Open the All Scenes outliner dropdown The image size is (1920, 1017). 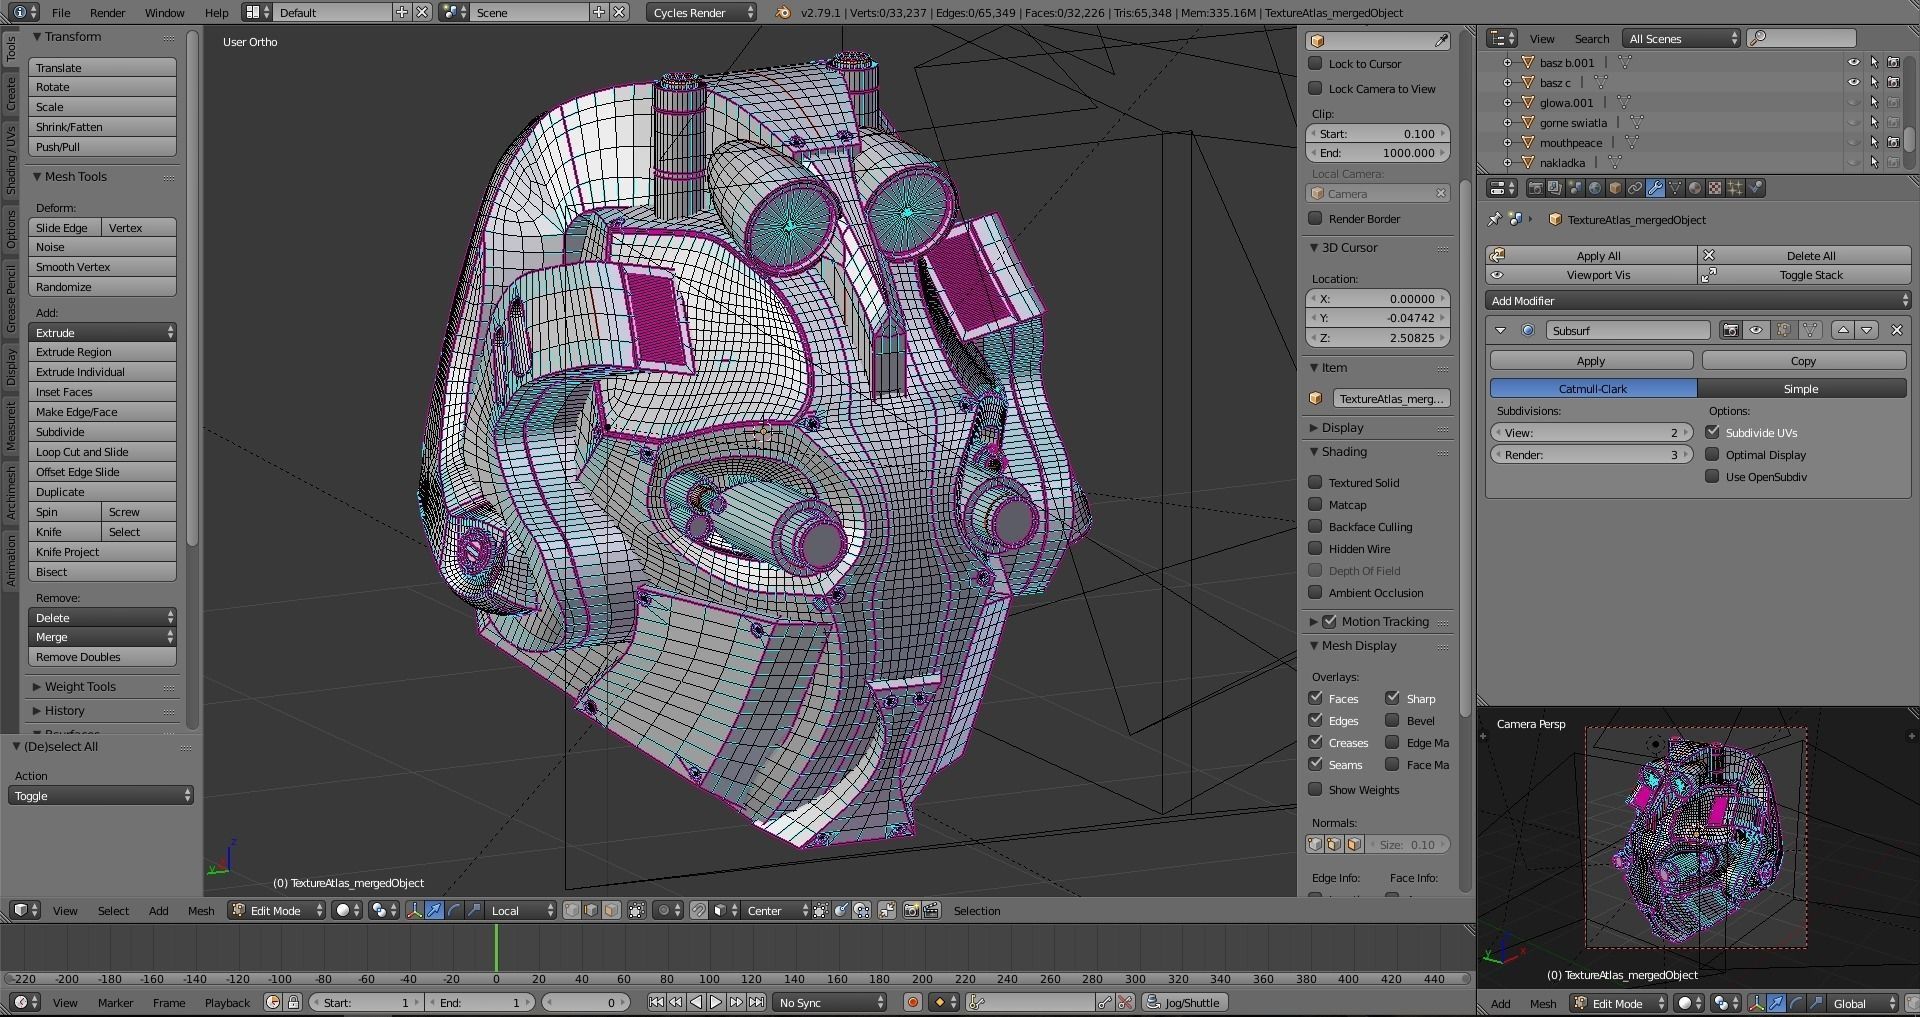click(1683, 38)
